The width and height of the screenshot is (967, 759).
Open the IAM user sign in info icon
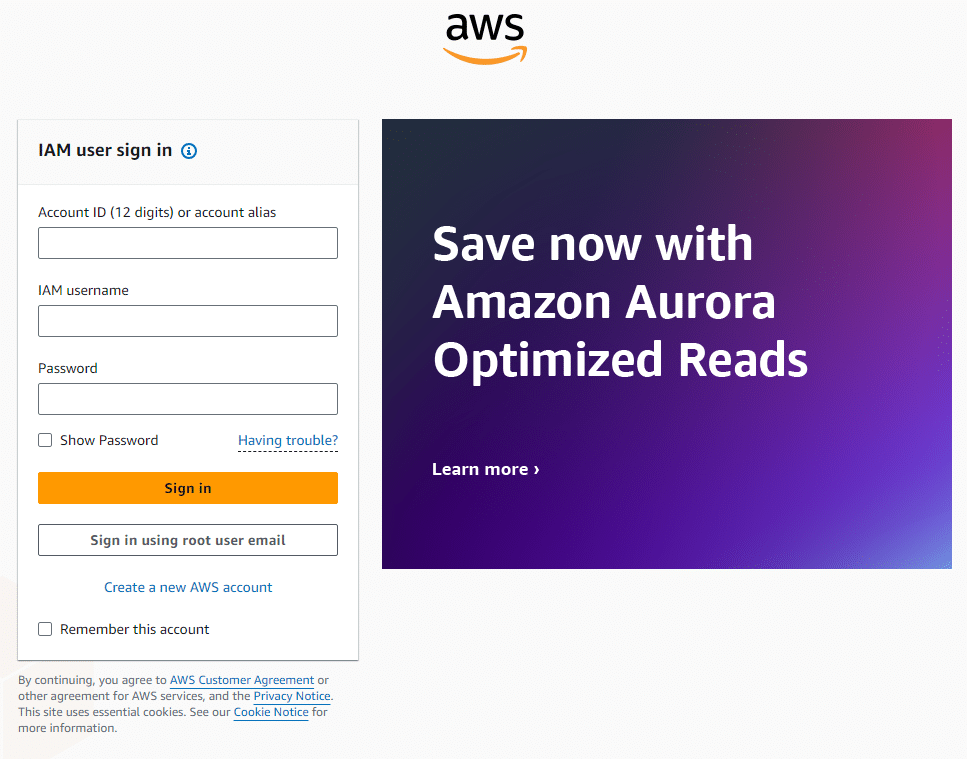(x=189, y=151)
